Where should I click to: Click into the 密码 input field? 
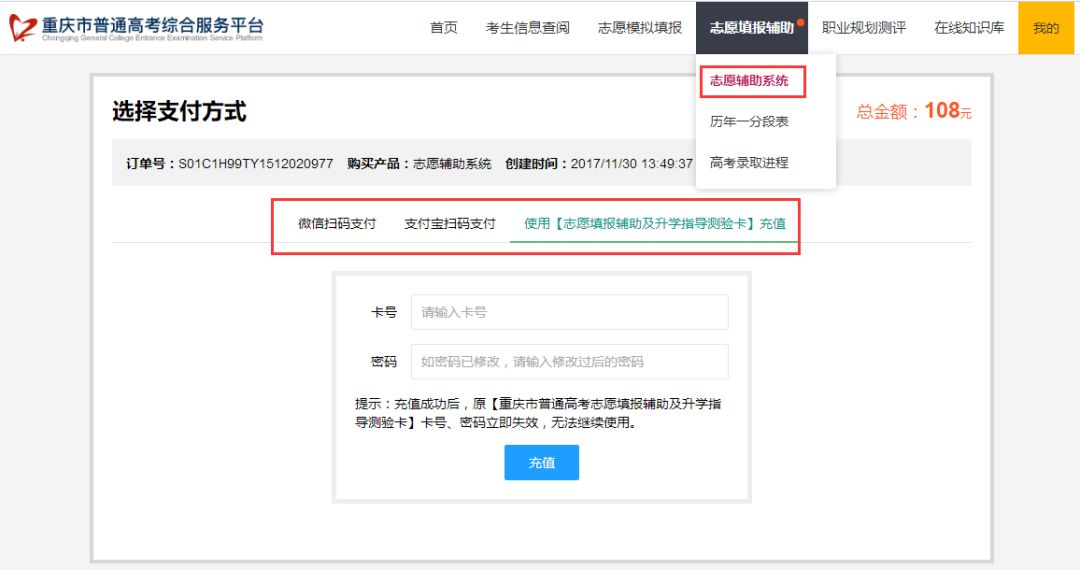(569, 362)
